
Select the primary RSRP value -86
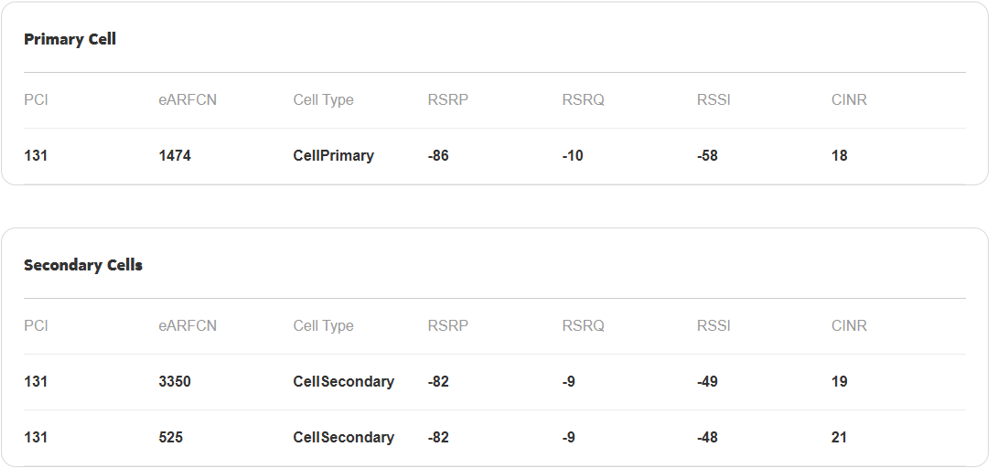(x=438, y=155)
